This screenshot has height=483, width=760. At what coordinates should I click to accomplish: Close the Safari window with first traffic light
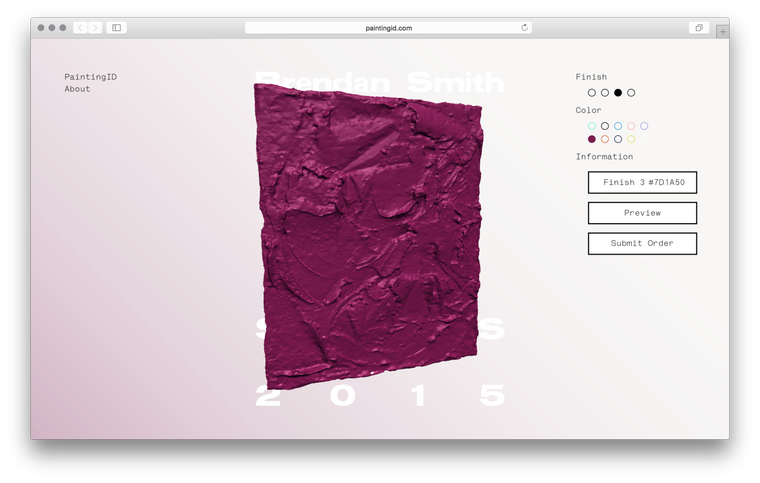[41, 28]
